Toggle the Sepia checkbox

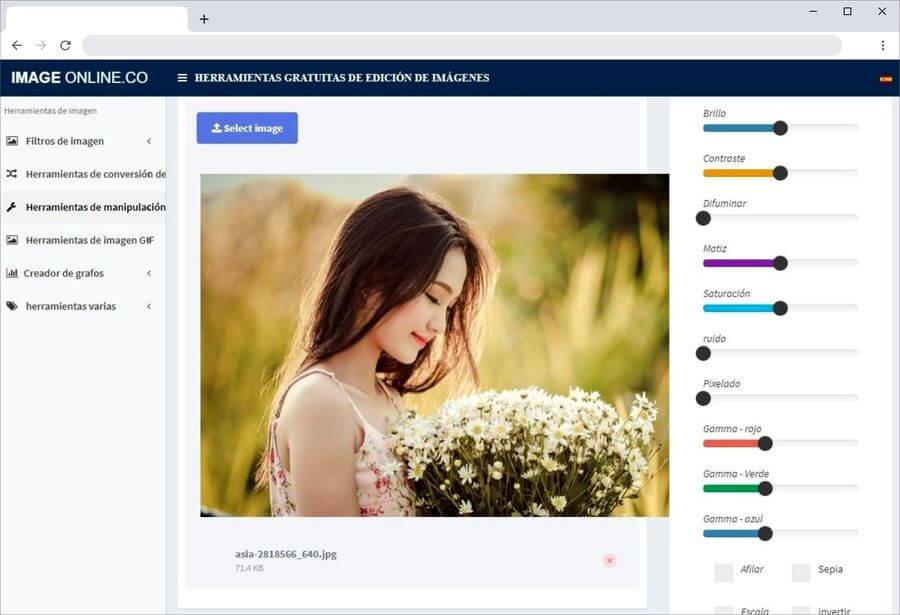801,573
